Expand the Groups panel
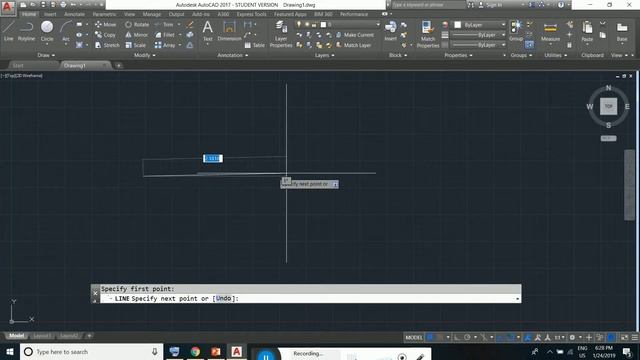The width and height of the screenshot is (640, 360). tap(521, 55)
